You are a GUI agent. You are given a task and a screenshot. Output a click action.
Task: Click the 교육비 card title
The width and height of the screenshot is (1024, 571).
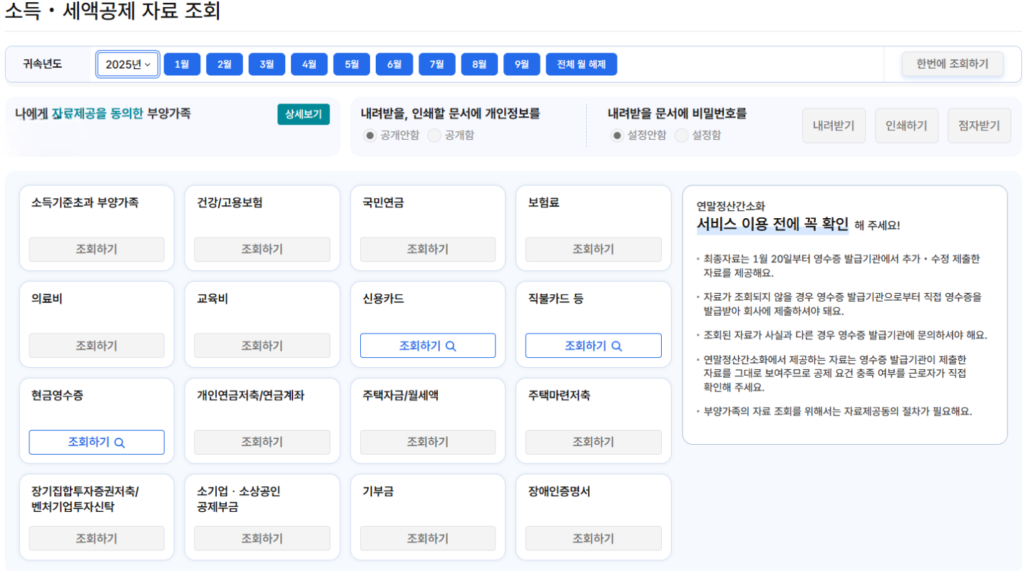click(212, 299)
